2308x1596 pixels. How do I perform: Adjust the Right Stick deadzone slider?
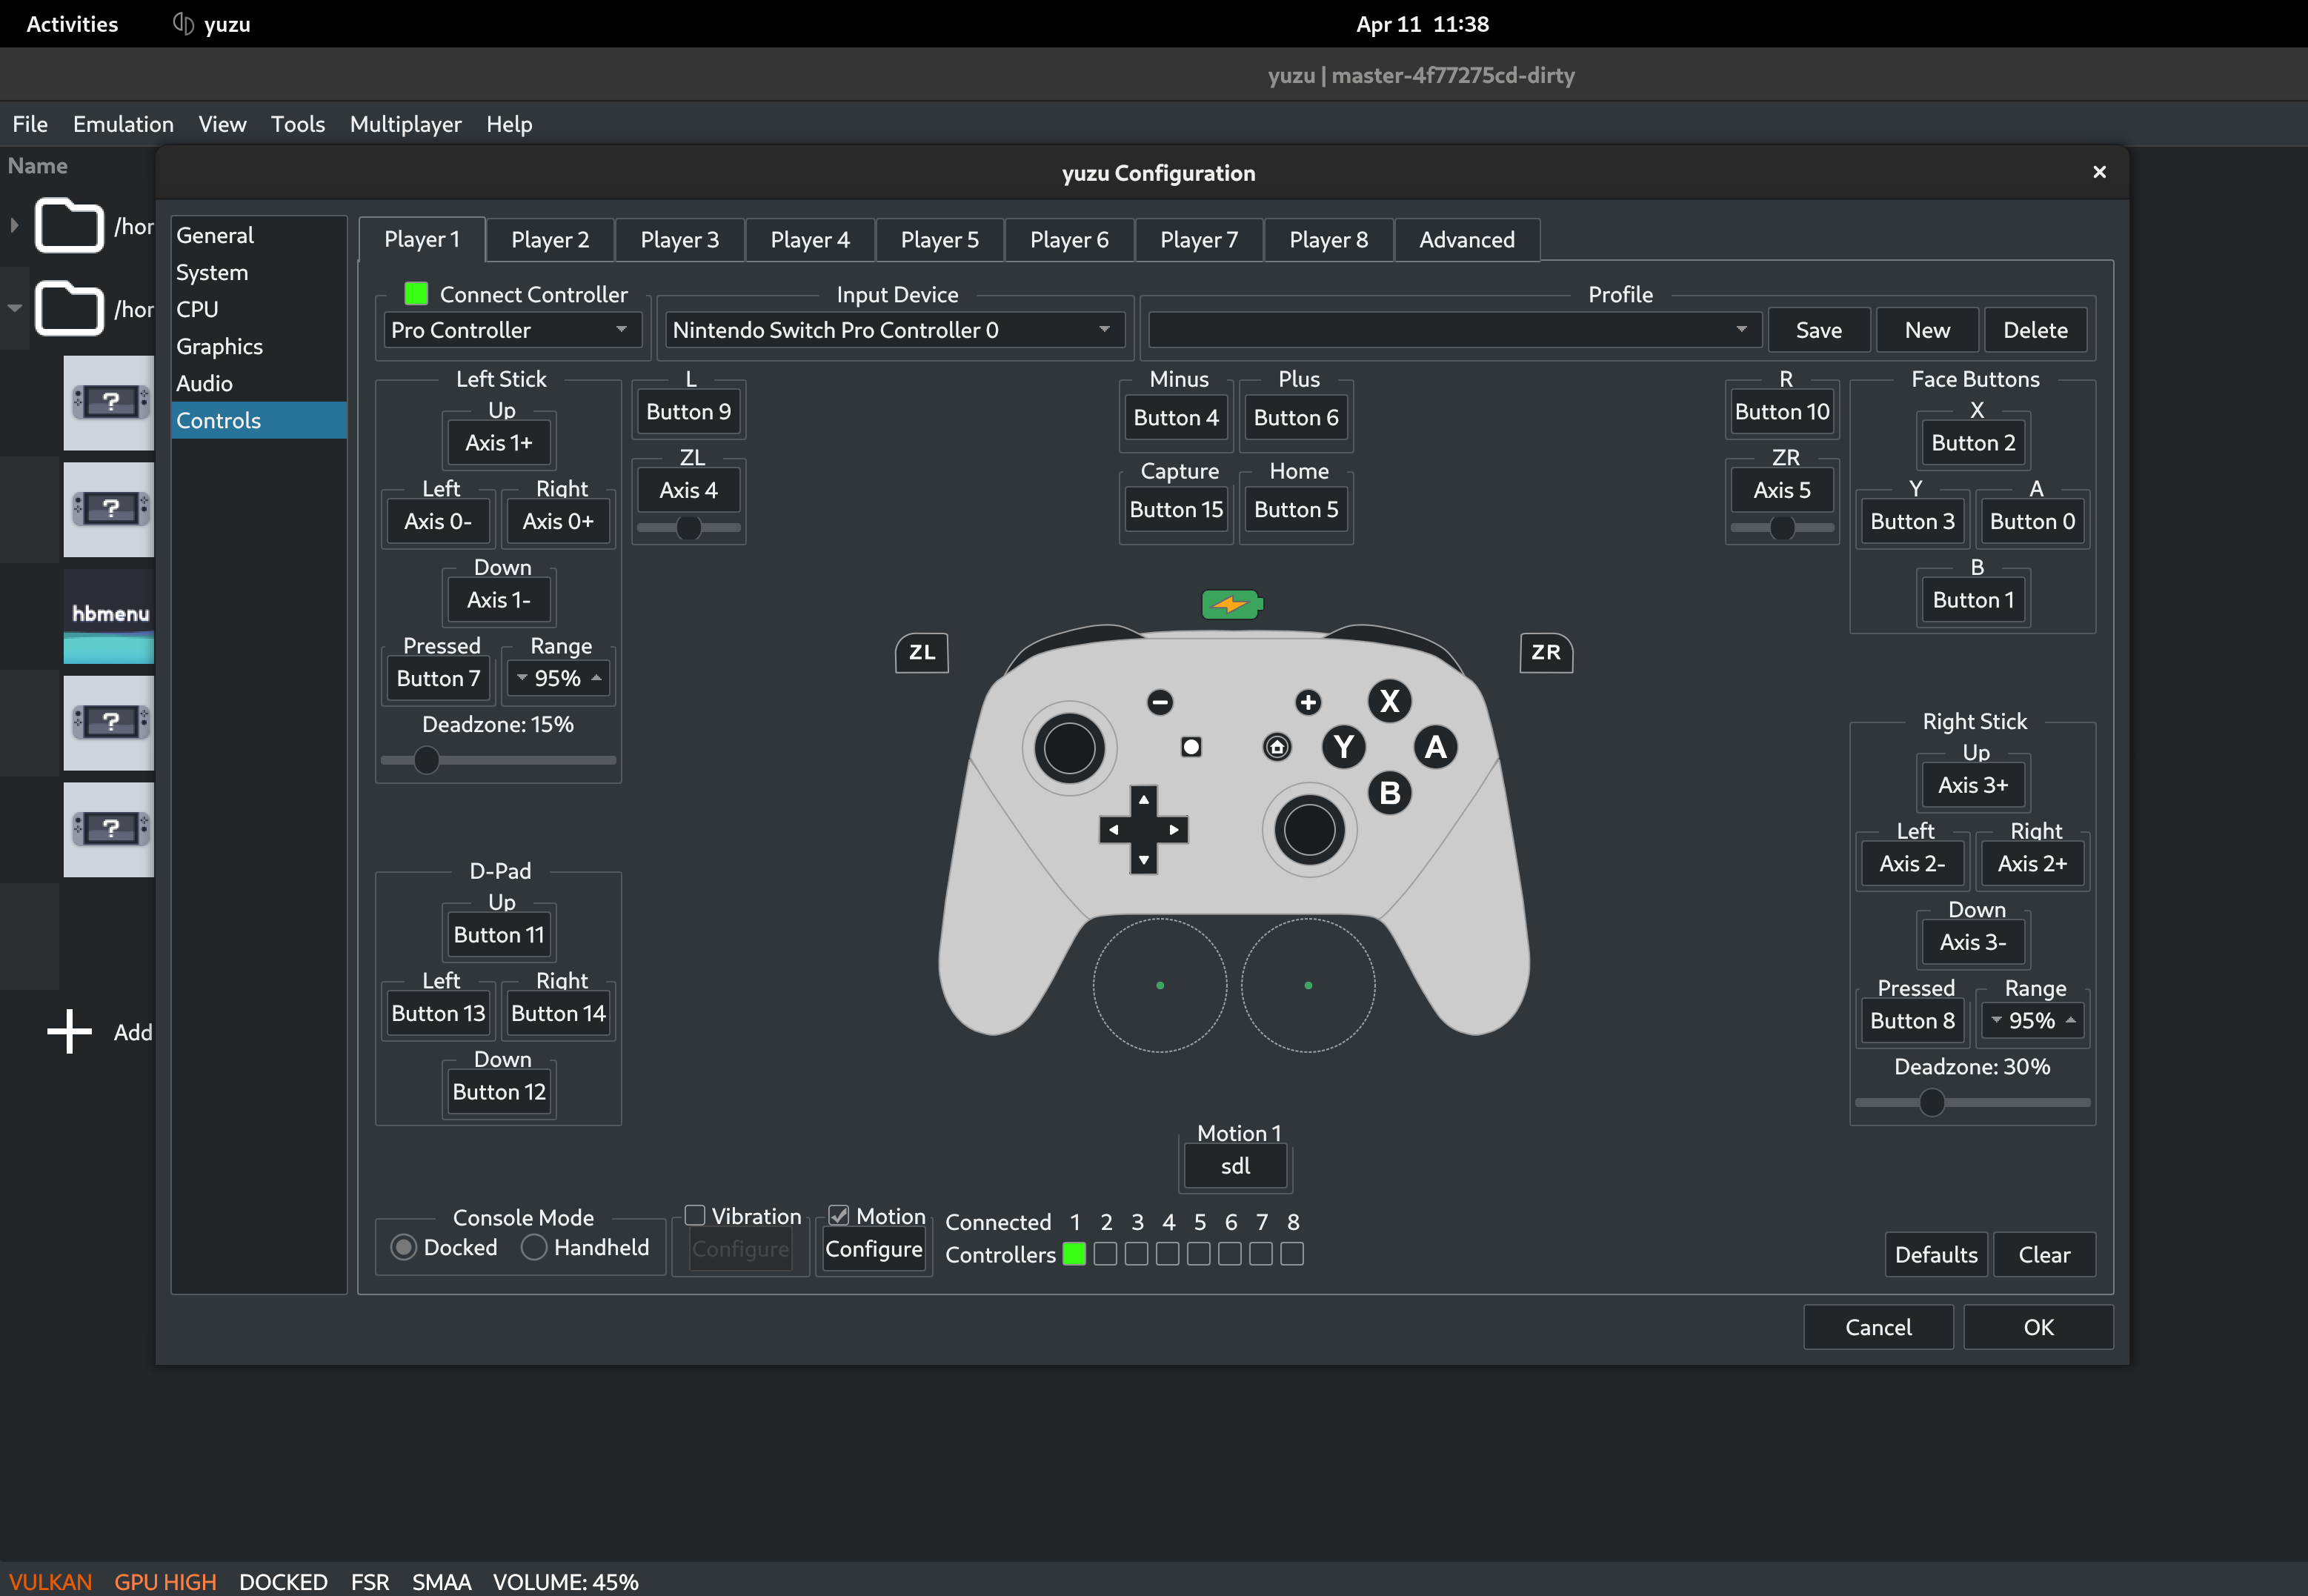[x=1932, y=1102]
